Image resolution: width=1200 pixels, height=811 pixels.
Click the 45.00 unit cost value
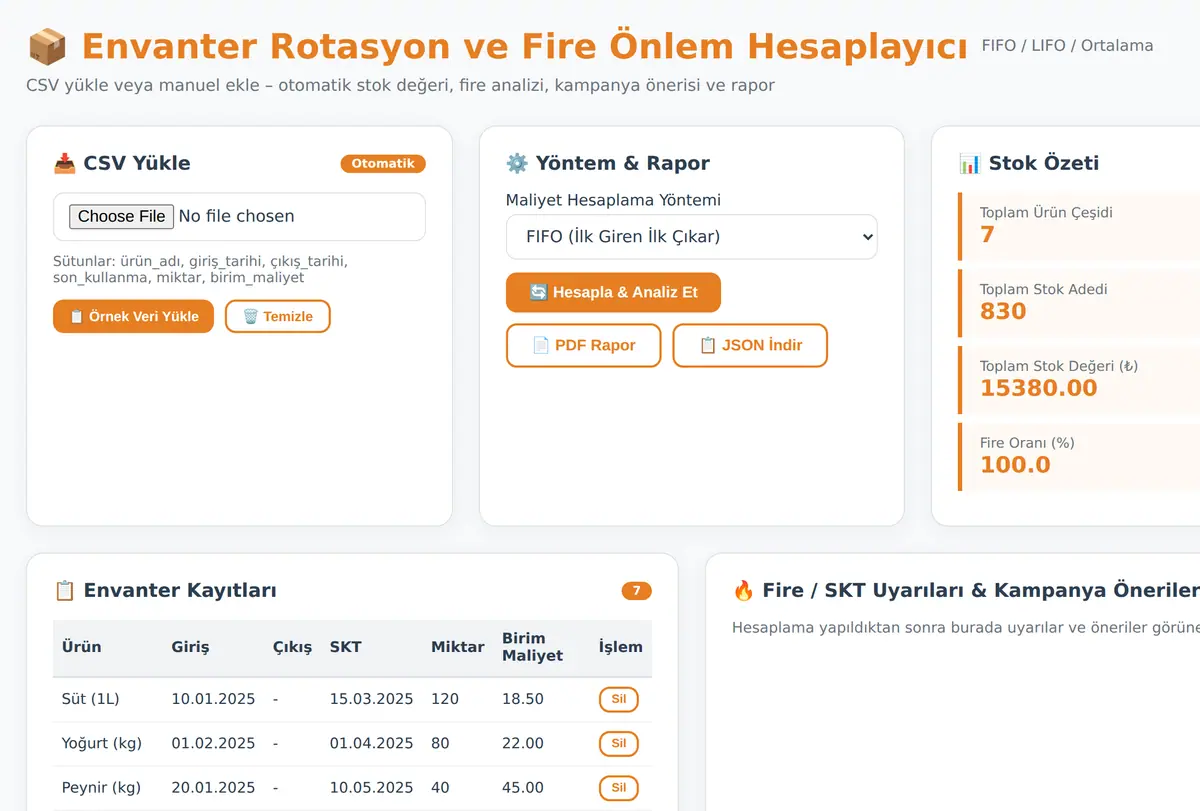click(523, 787)
